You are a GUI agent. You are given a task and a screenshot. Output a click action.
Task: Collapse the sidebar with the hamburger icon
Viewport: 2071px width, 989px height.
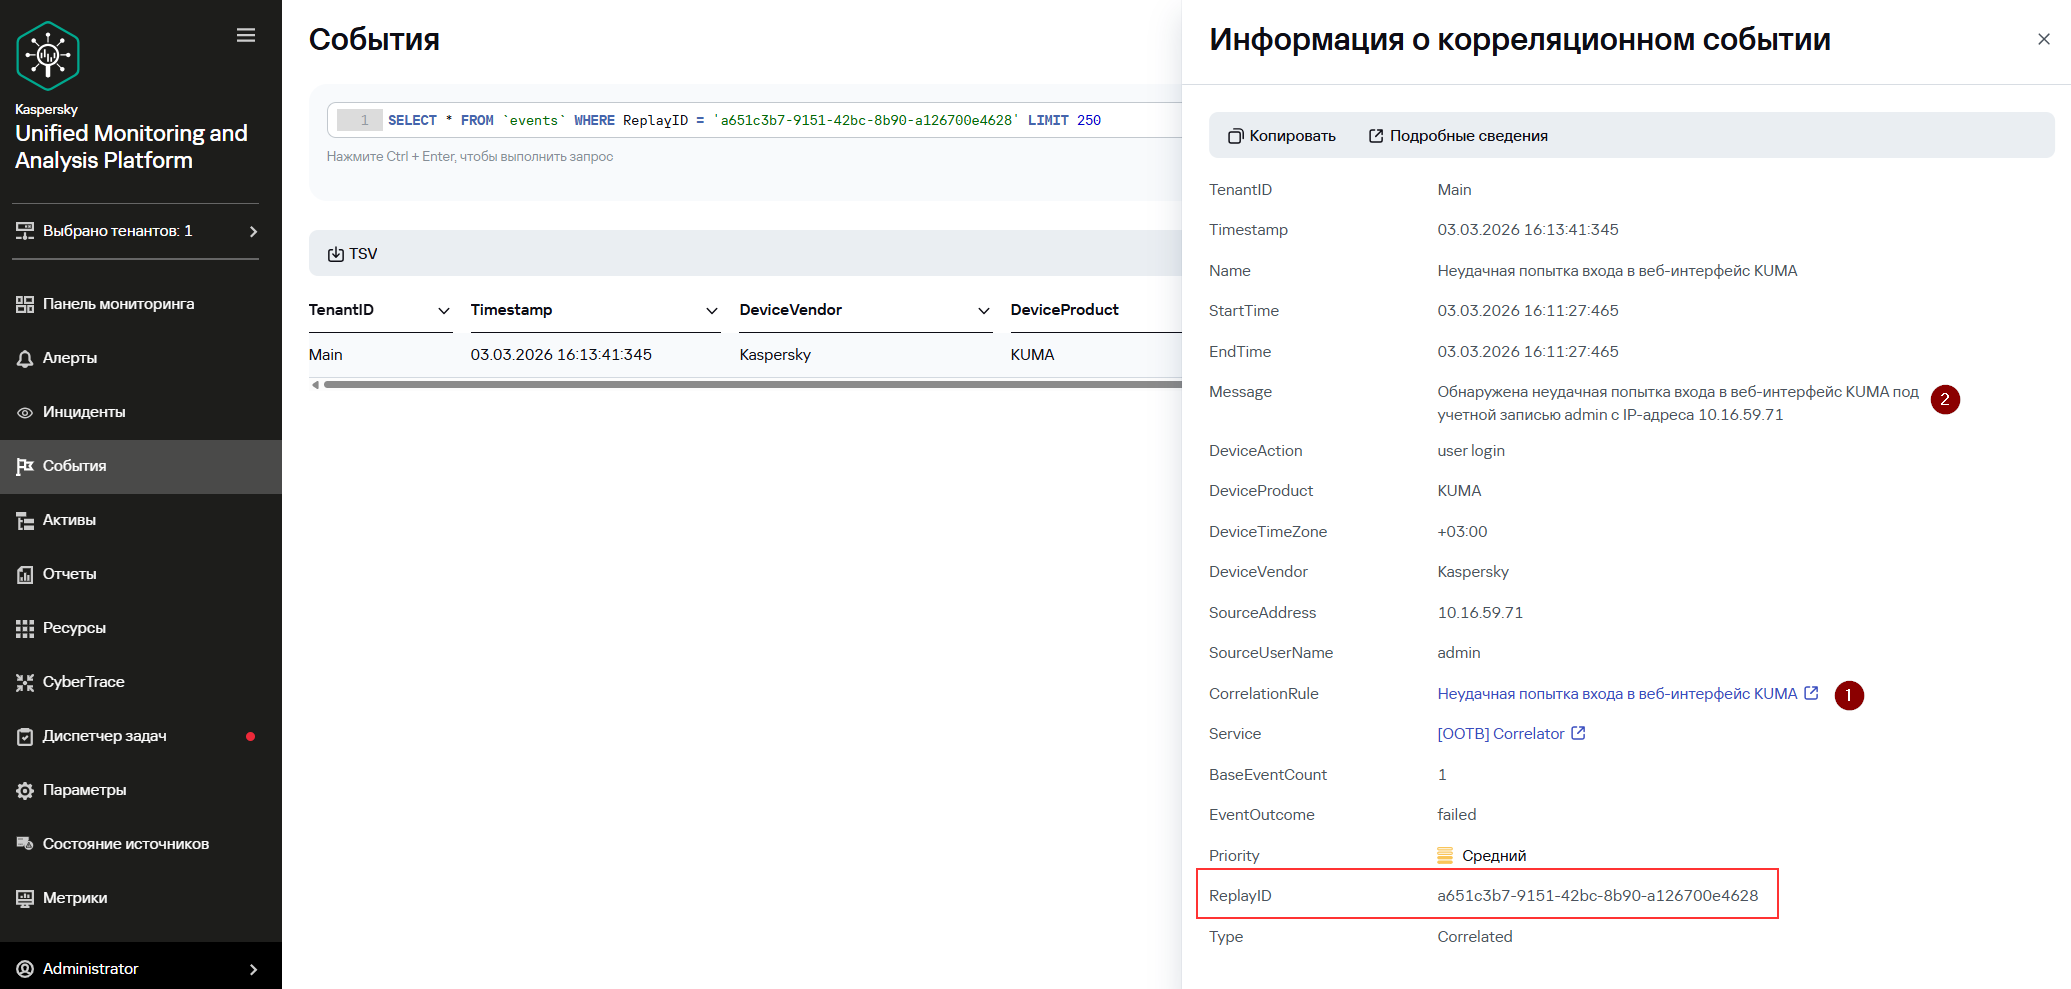tap(246, 35)
